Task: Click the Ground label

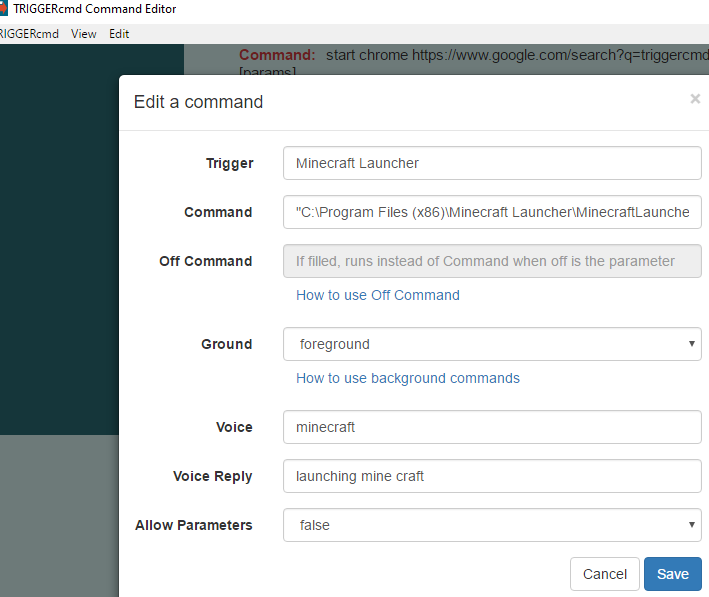Action: pyautogui.click(x=227, y=344)
